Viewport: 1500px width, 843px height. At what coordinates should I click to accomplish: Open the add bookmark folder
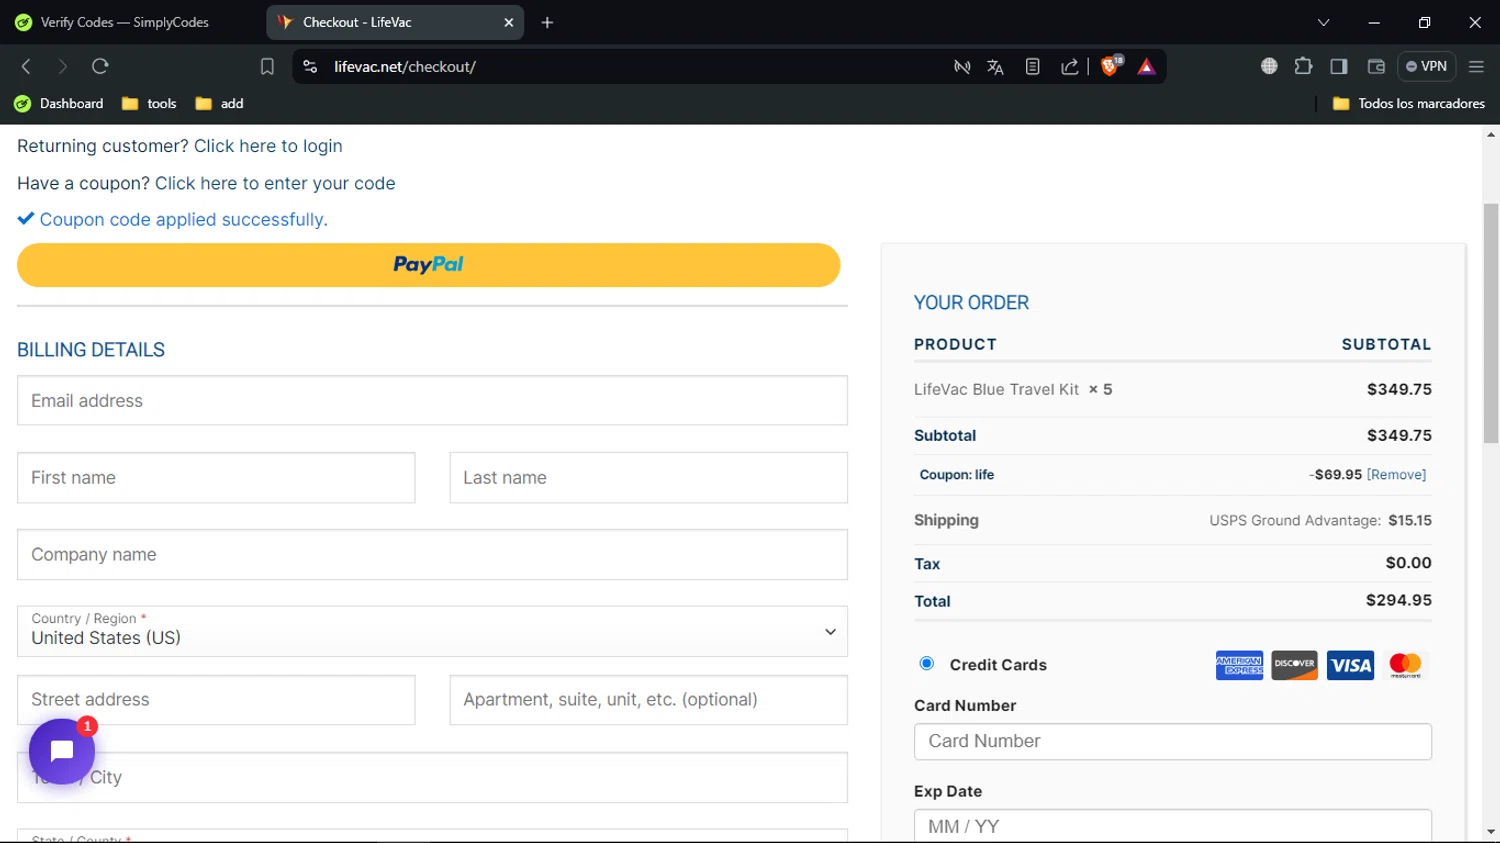(220, 103)
